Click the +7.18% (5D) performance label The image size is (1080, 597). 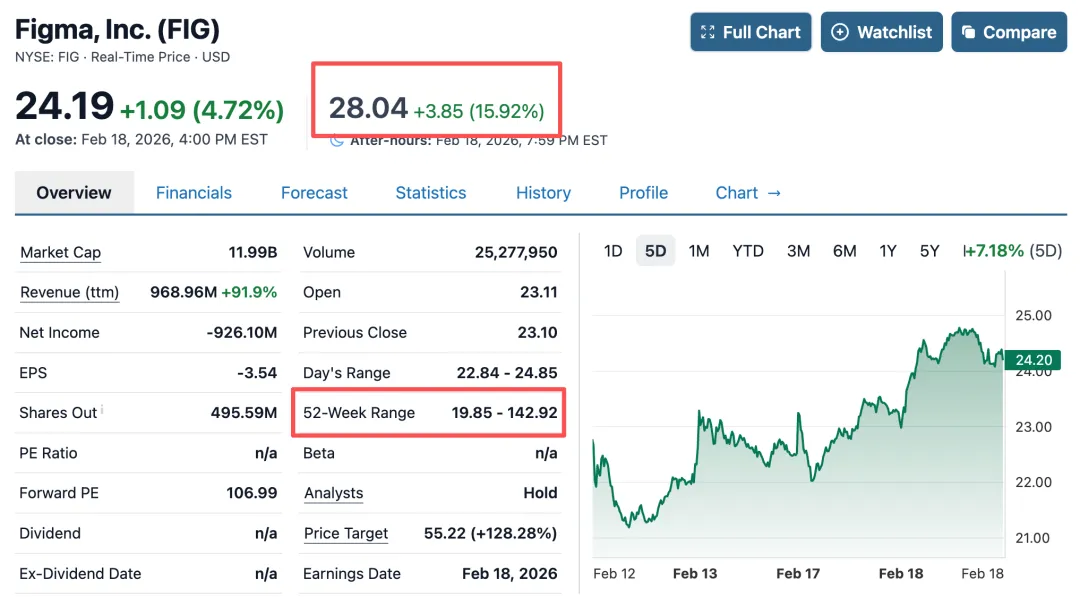click(x=1012, y=251)
